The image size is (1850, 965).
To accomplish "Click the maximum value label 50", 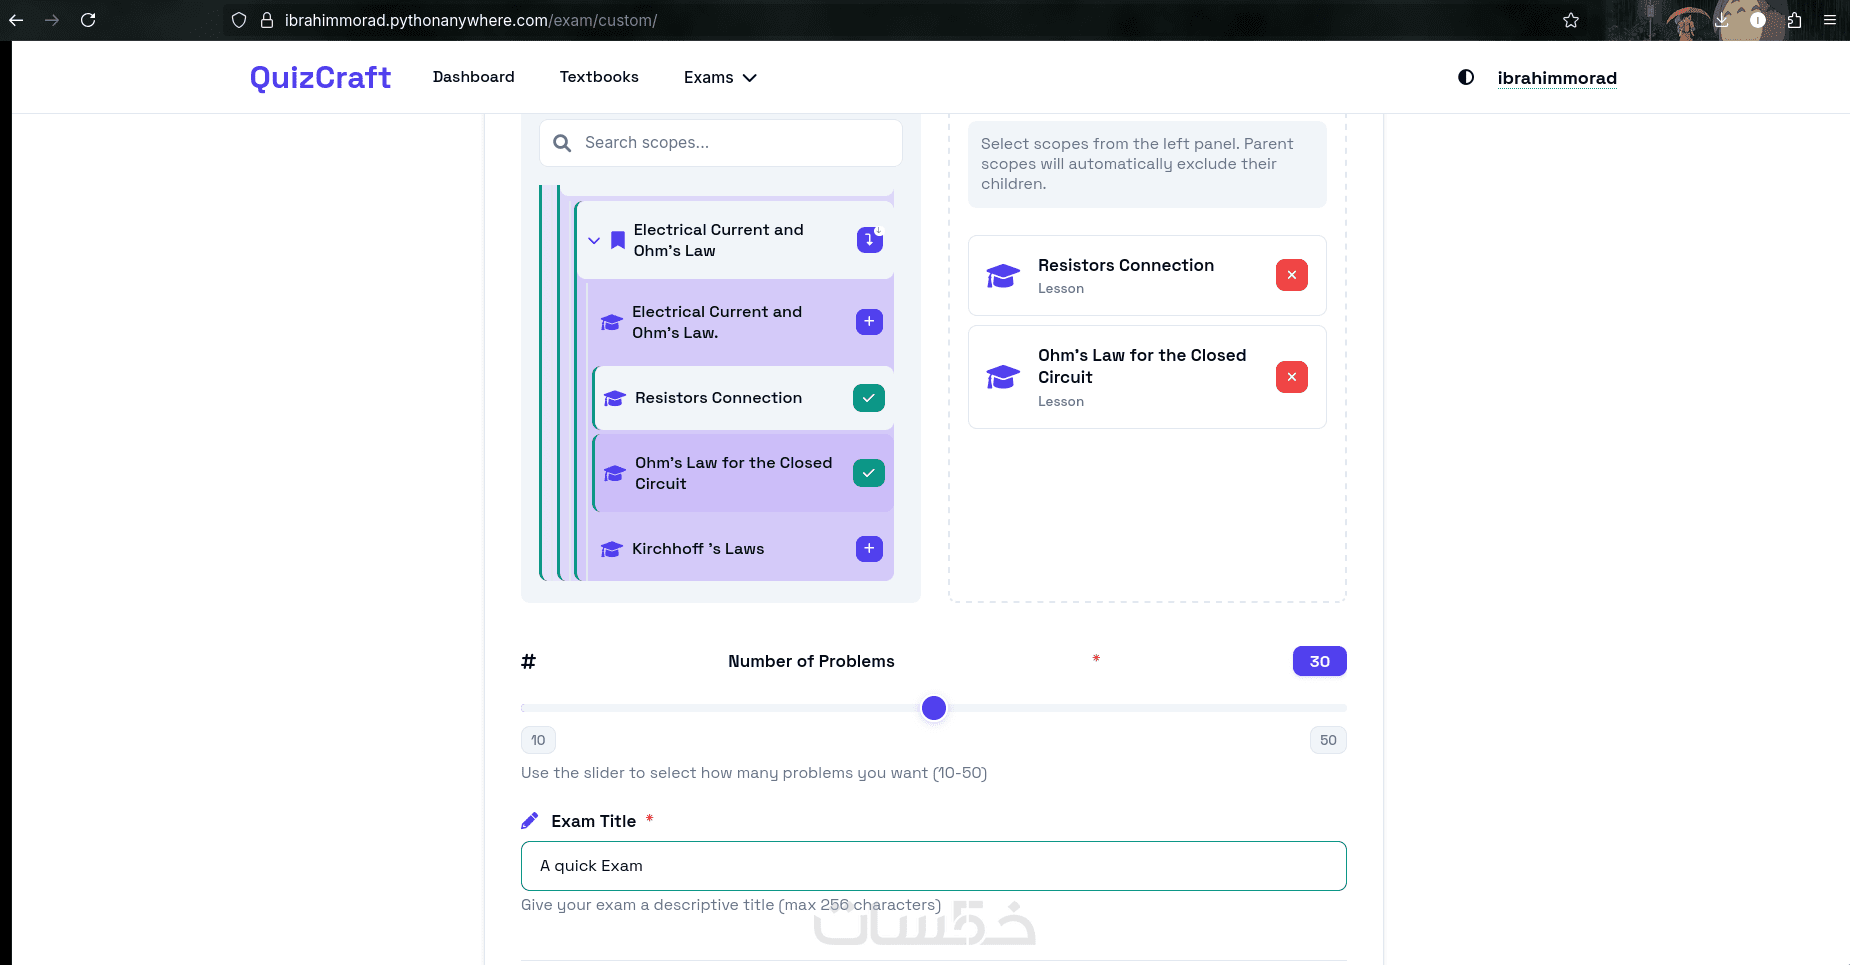I will point(1328,740).
